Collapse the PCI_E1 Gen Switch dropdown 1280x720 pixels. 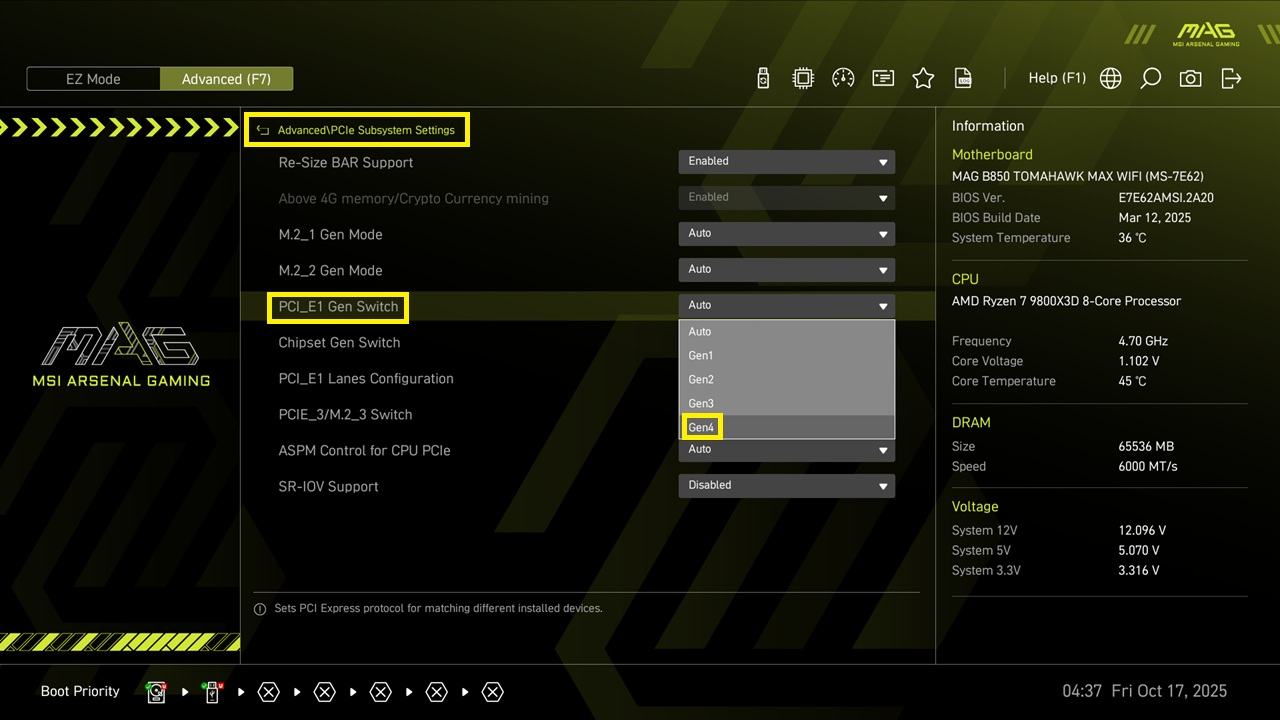tap(786, 306)
